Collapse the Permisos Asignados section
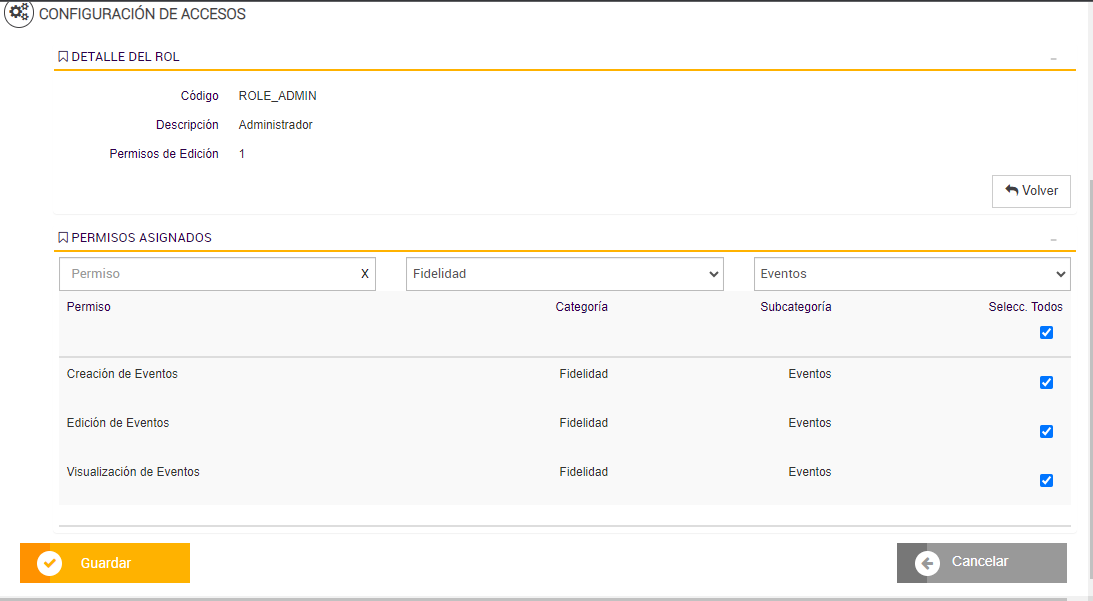Screen dimensions: 1093x601 (1053, 240)
